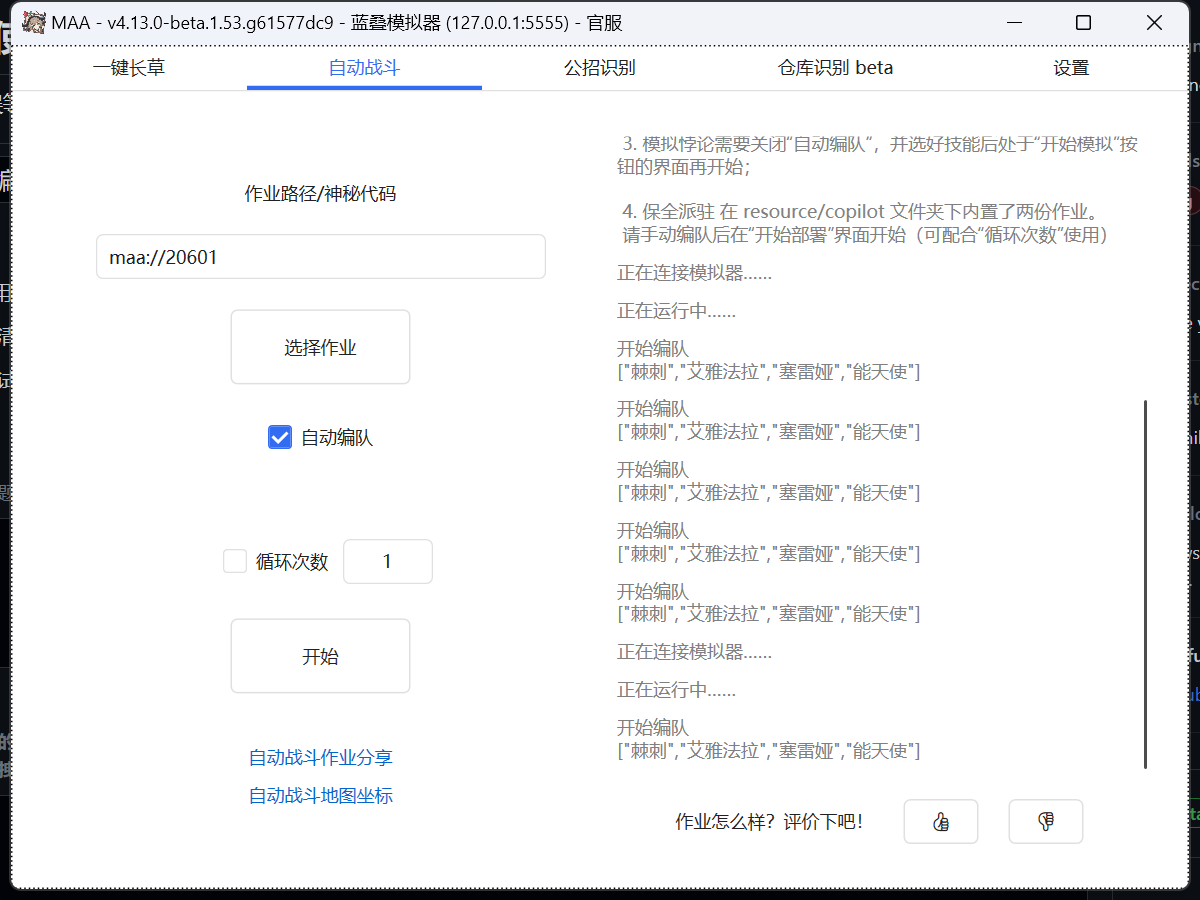Open the 自动战斗作业分享 copilot sharing link
This screenshot has height=900, width=1200.
tap(320, 758)
